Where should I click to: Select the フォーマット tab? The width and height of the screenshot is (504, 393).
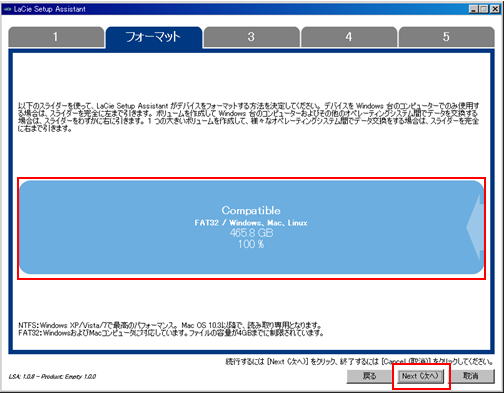(154, 37)
